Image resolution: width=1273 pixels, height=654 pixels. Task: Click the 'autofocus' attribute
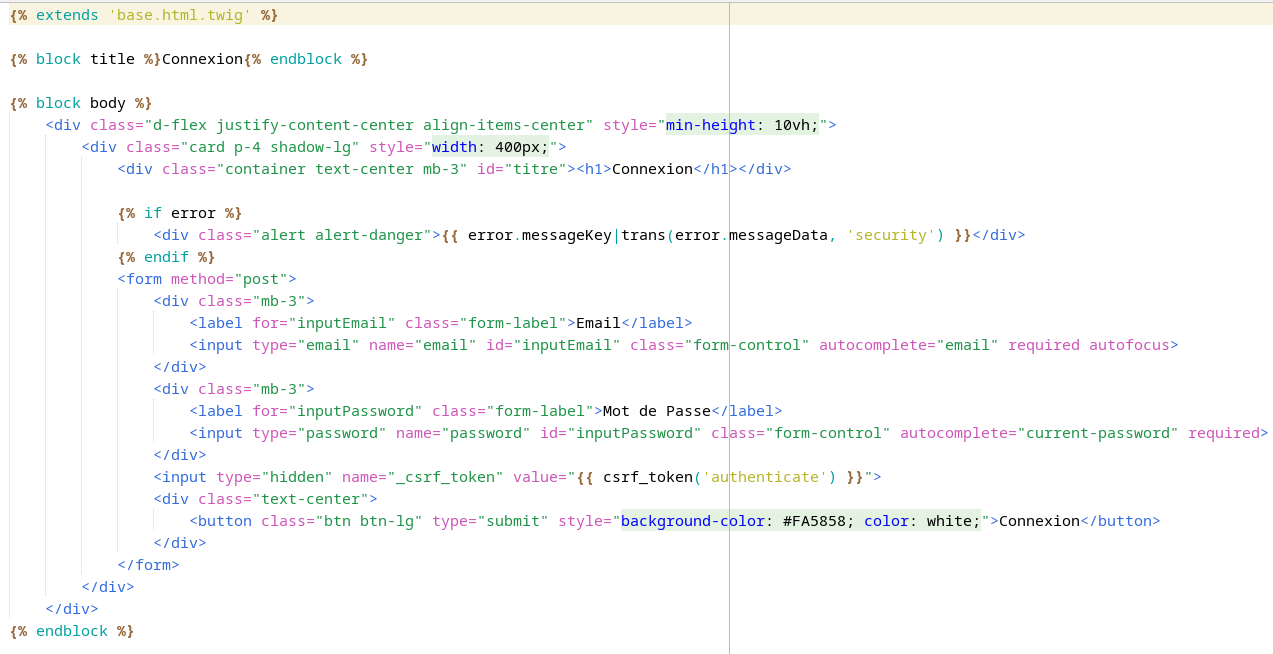pyautogui.click(x=1129, y=345)
